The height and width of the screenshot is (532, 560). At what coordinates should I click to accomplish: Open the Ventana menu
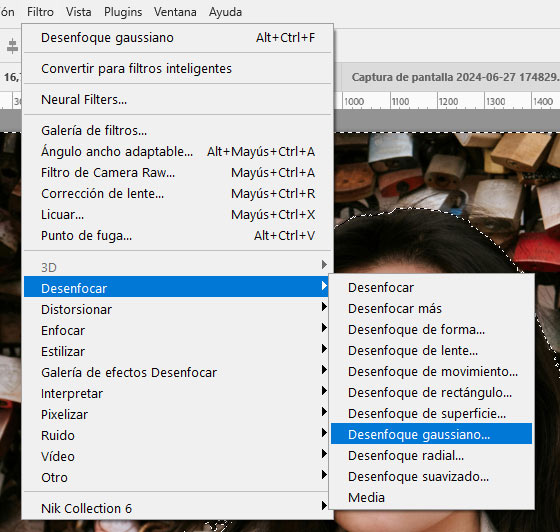pos(175,12)
